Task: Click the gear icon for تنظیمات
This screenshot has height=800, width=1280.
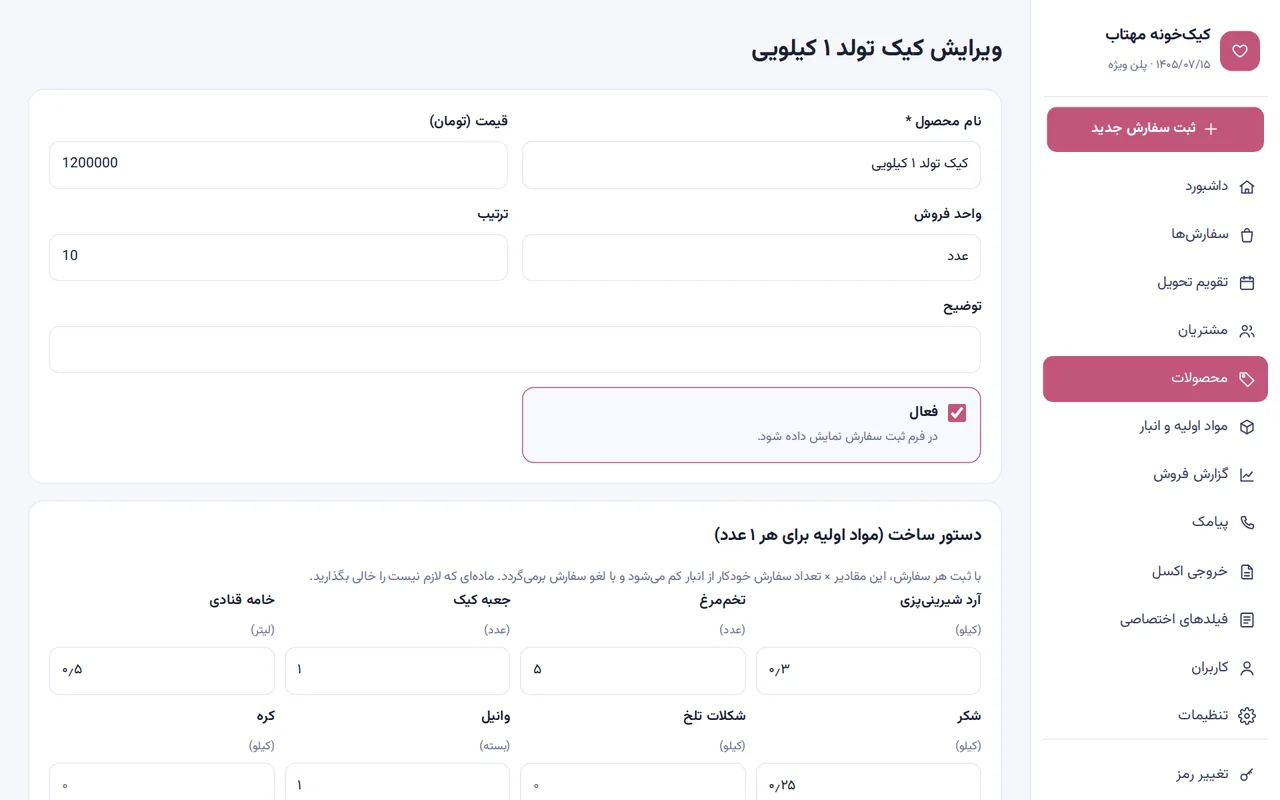Action: (1247, 716)
